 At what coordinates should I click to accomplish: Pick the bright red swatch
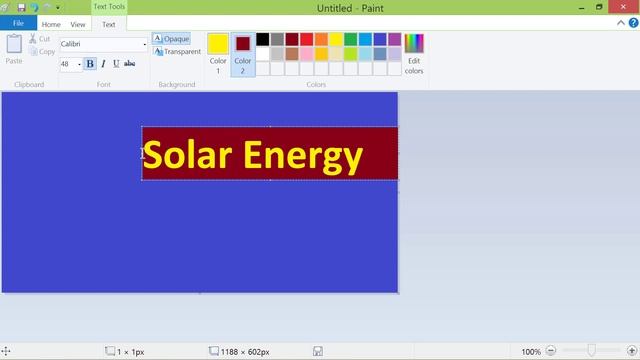(307, 39)
